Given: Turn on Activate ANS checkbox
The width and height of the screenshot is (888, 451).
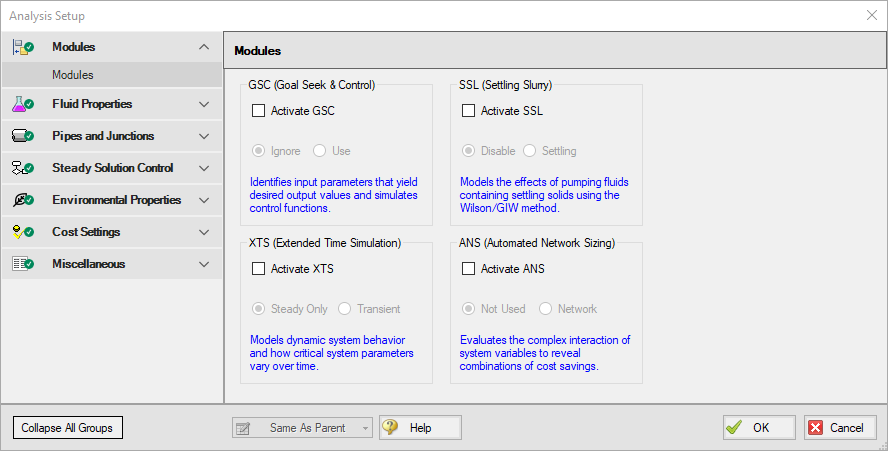Looking at the screenshot, I should [x=469, y=269].
